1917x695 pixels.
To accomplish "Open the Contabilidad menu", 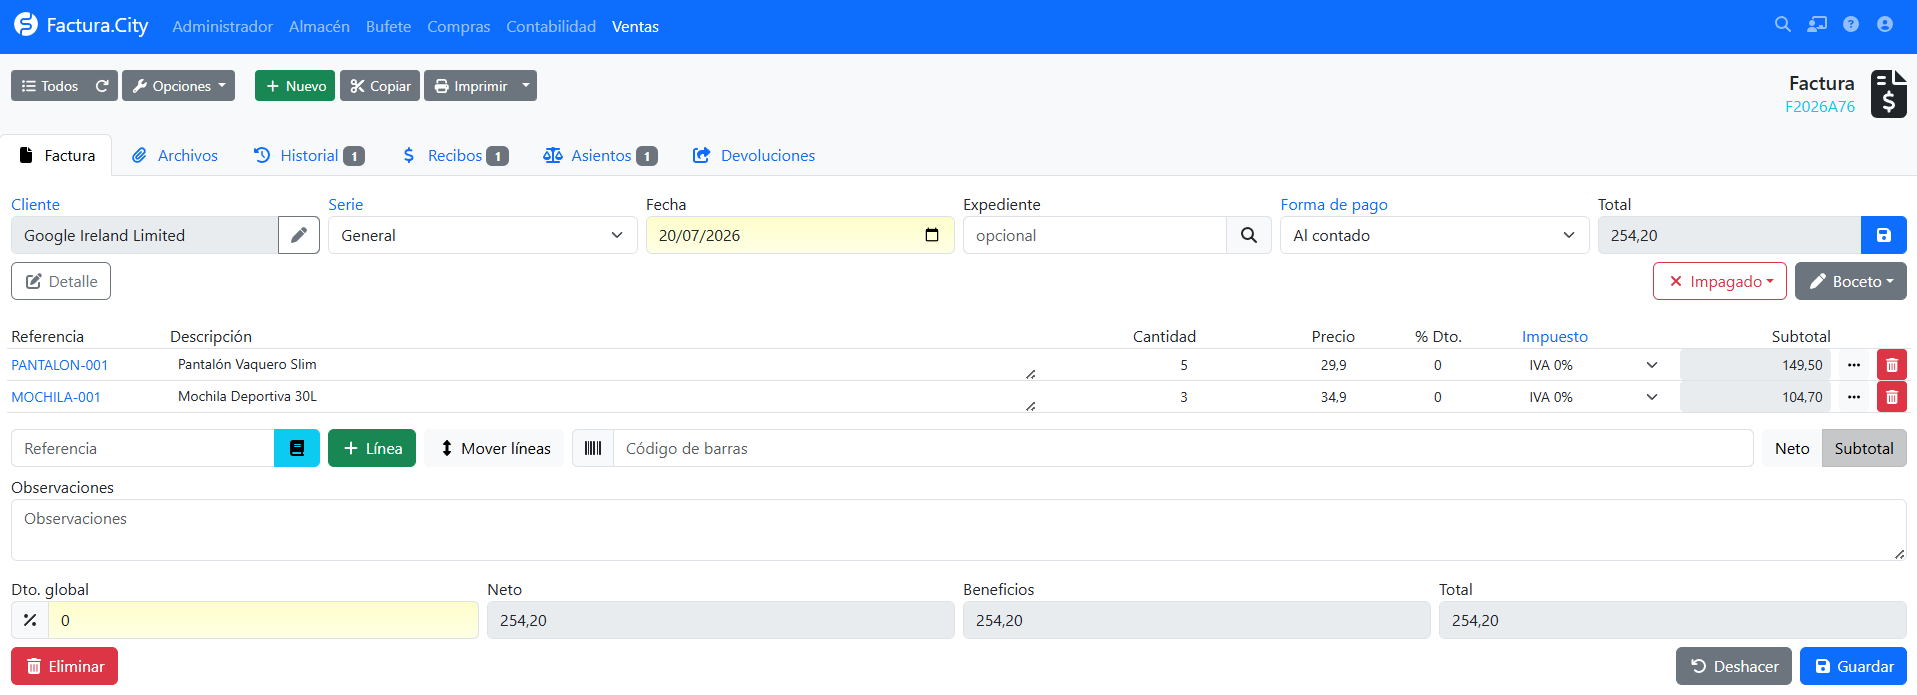I will coord(551,26).
